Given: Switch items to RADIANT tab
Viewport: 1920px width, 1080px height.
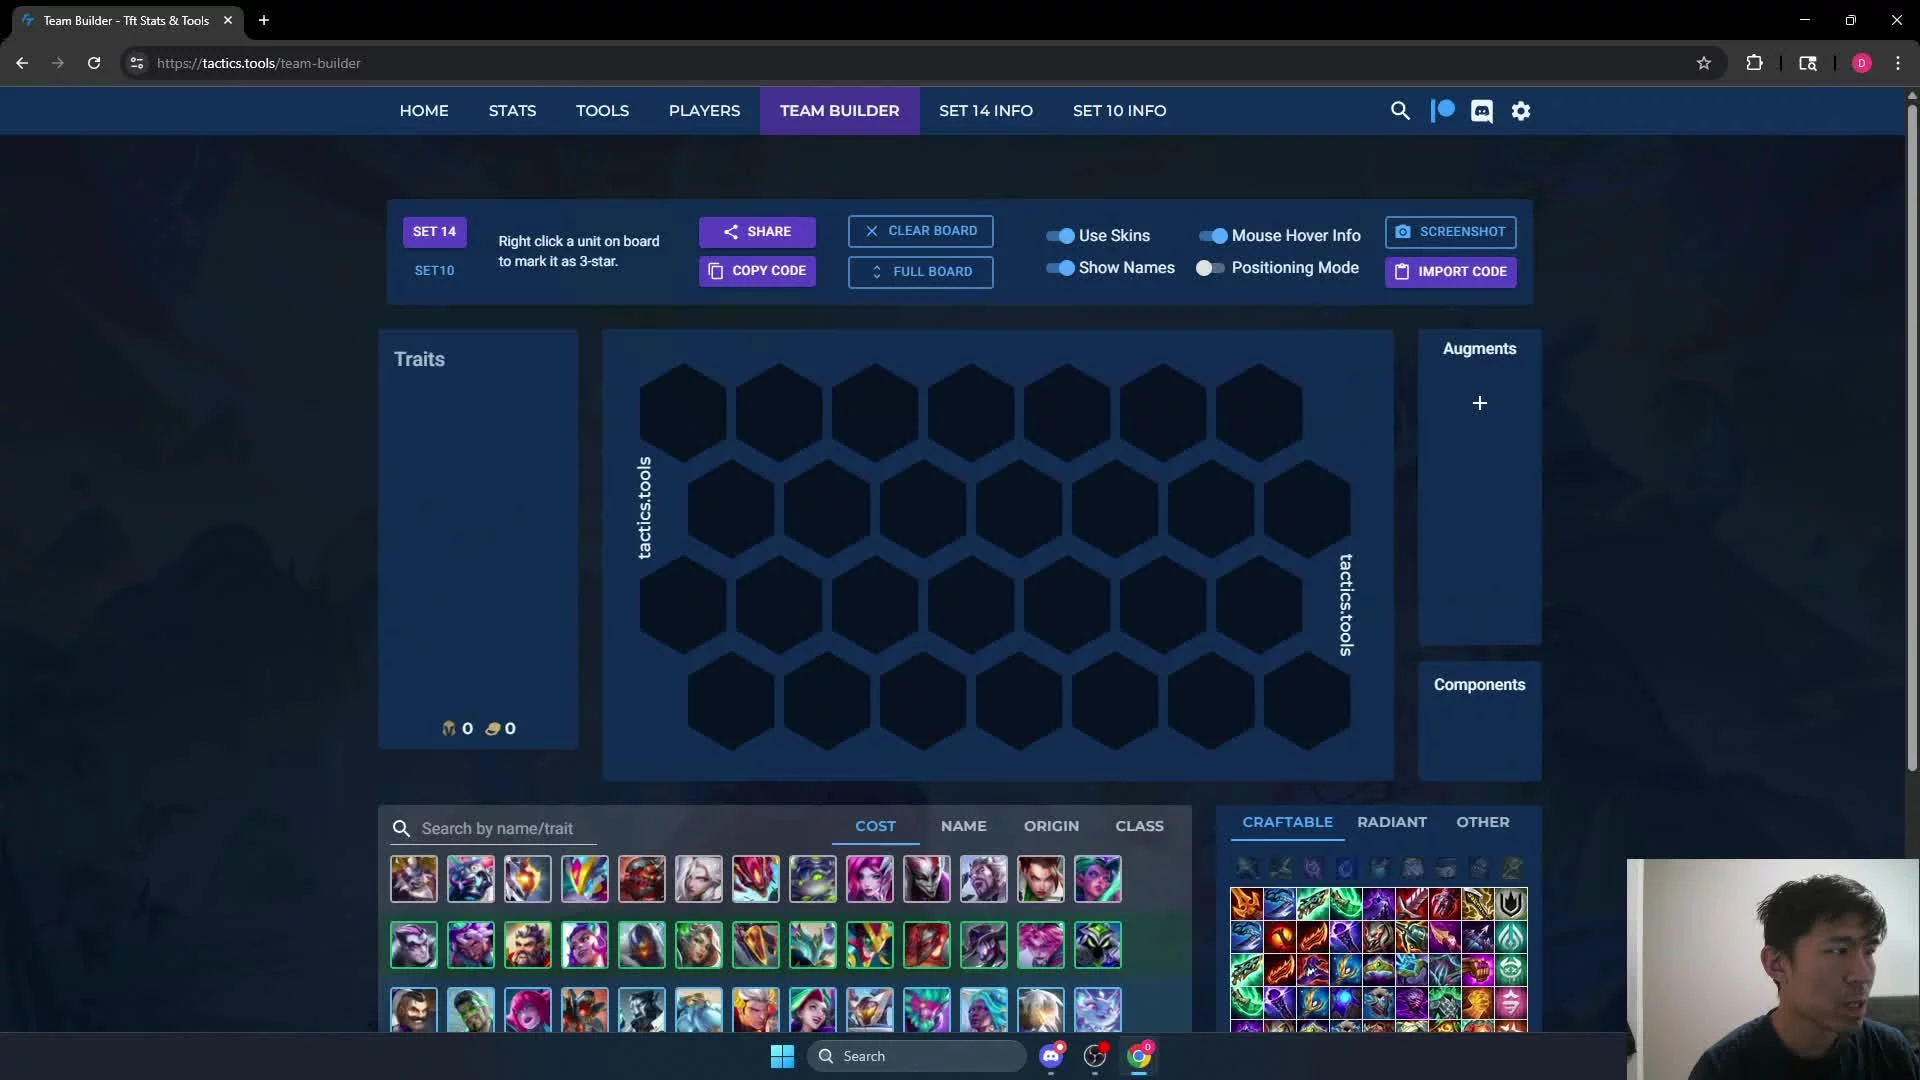Looking at the screenshot, I should coord(1392,822).
